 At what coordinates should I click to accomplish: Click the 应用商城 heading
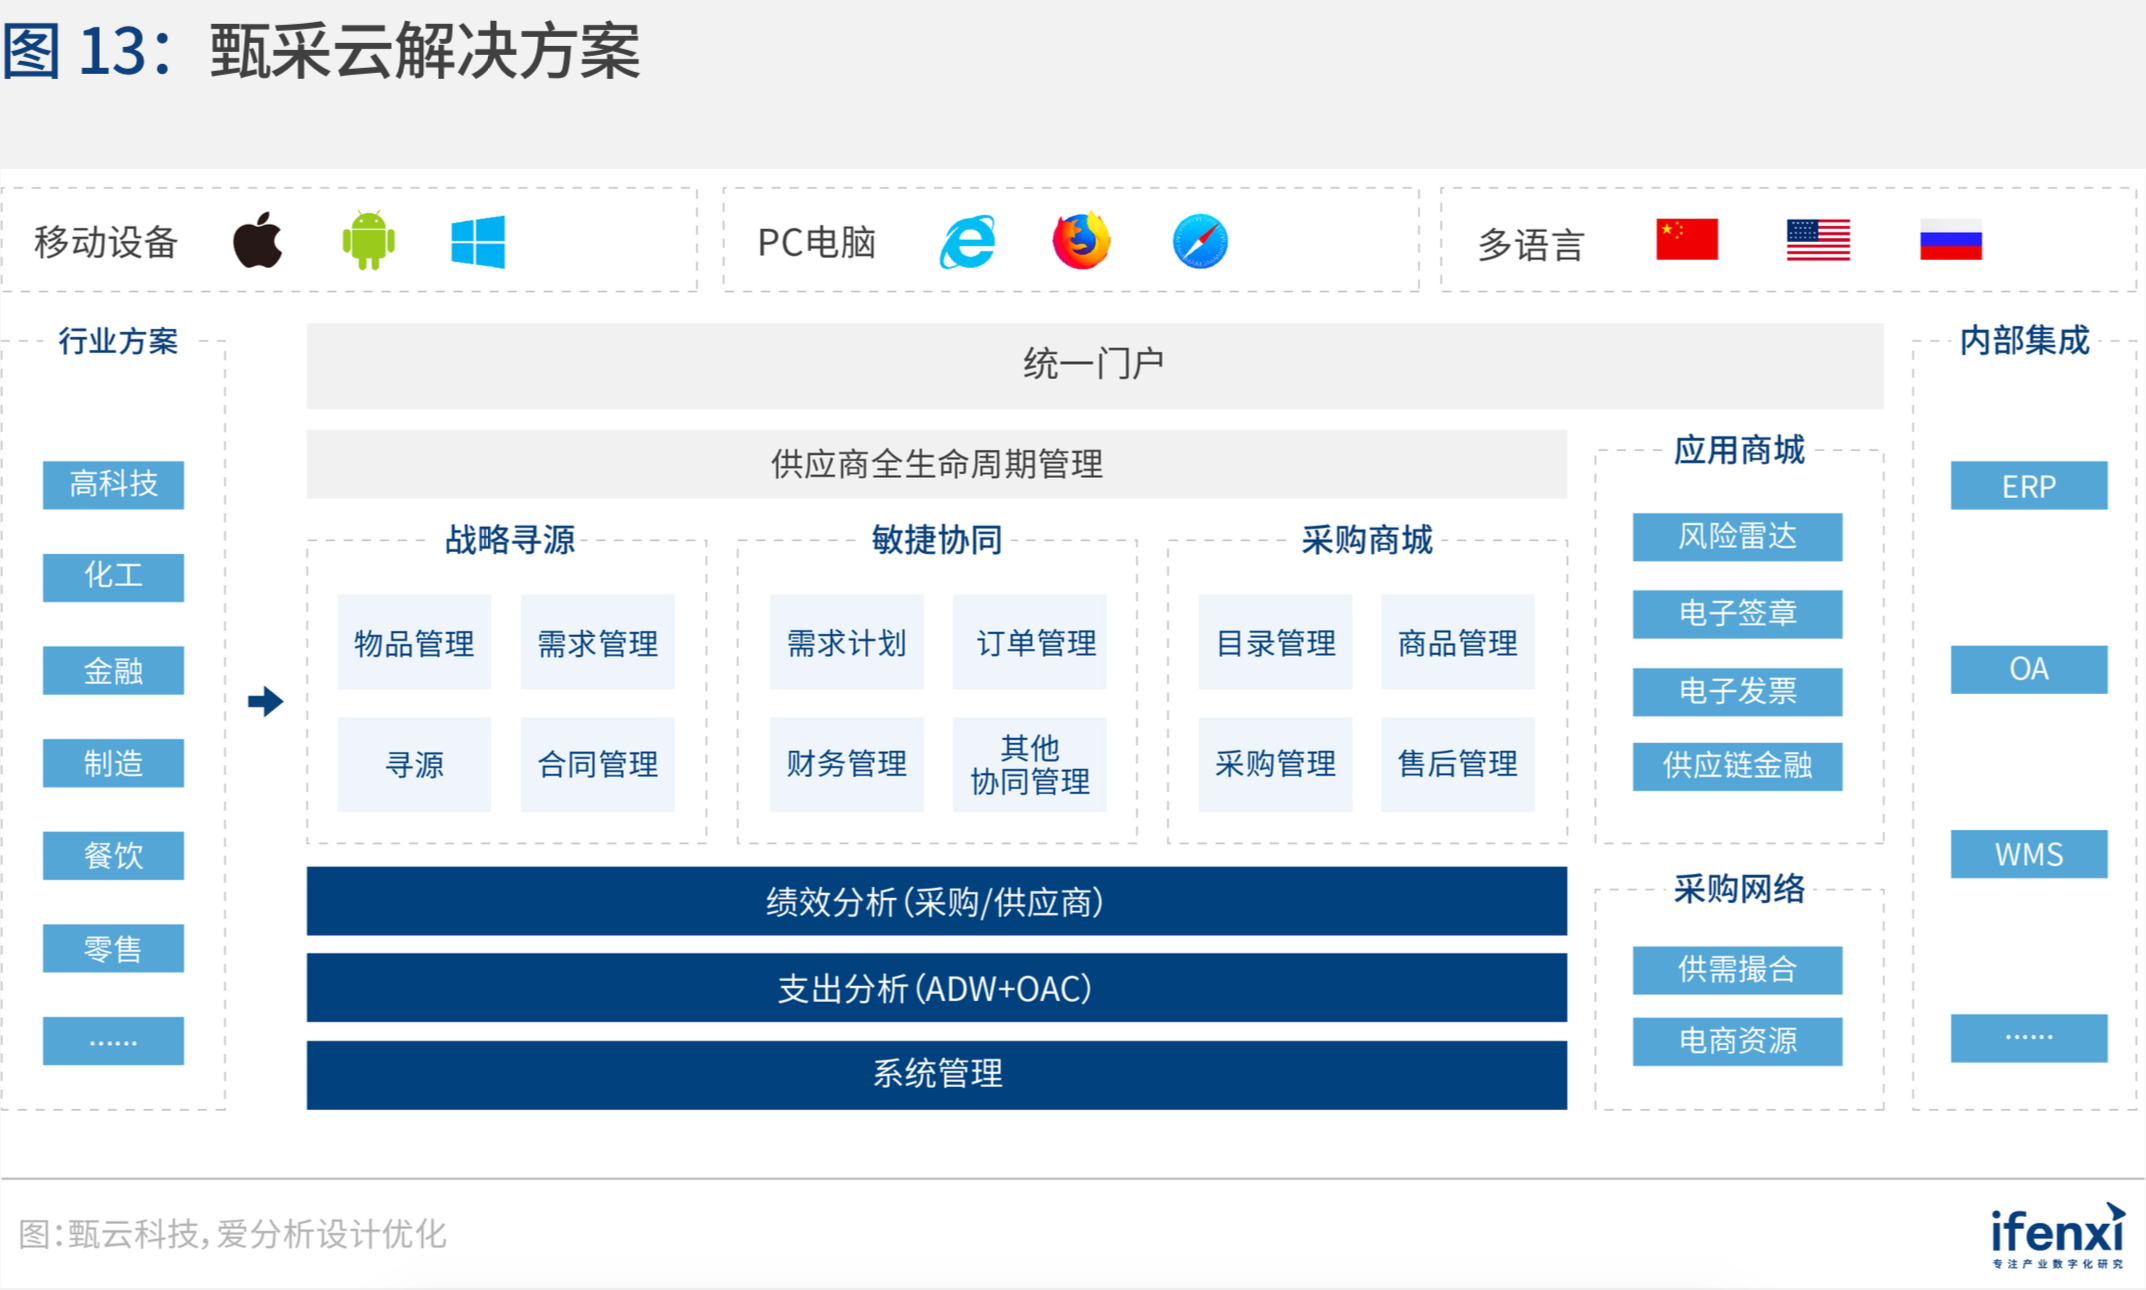pos(1739,450)
